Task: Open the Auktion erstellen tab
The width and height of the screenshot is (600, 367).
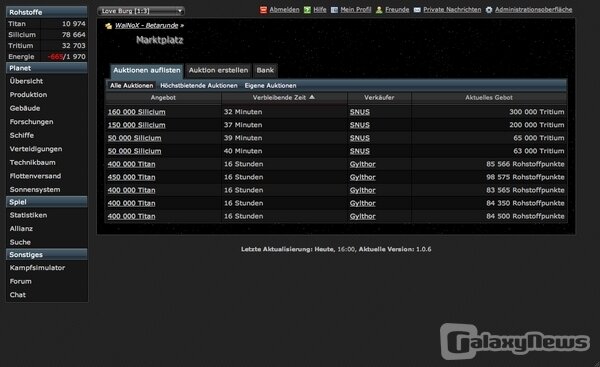Action: click(x=218, y=70)
